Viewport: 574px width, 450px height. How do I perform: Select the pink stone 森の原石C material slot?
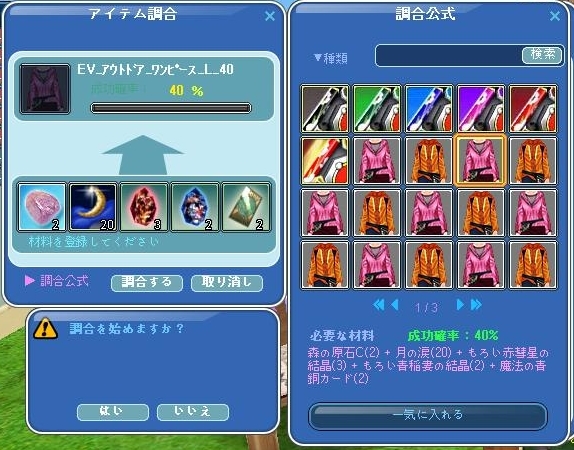click(x=42, y=207)
